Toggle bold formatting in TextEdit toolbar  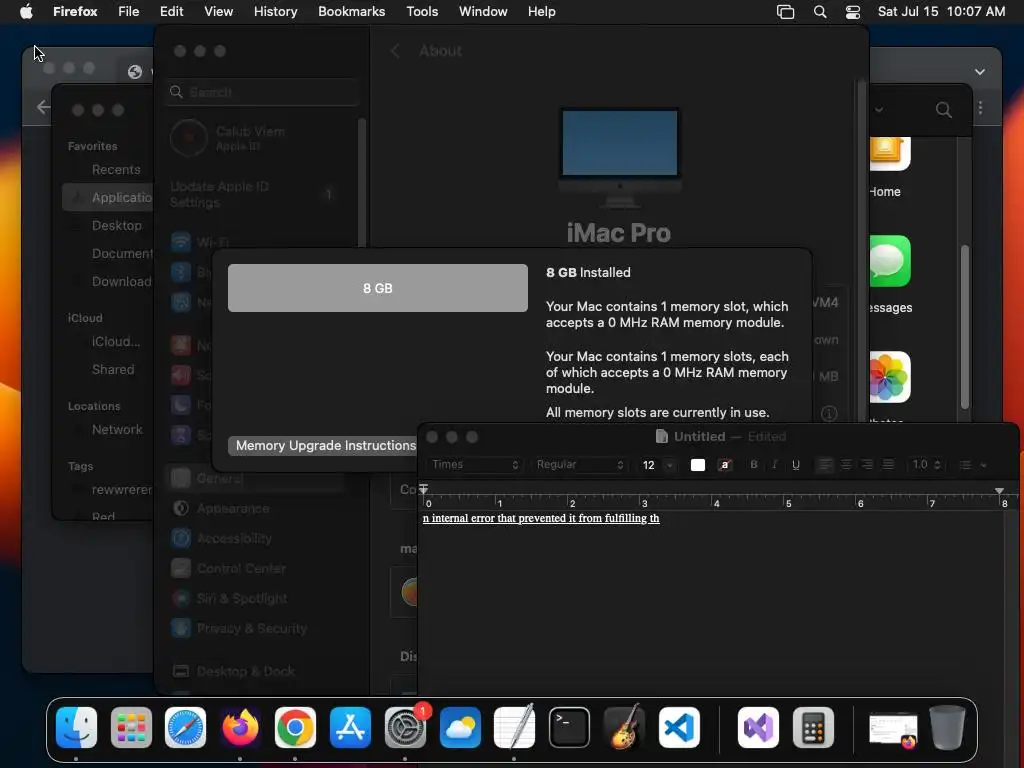point(754,464)
